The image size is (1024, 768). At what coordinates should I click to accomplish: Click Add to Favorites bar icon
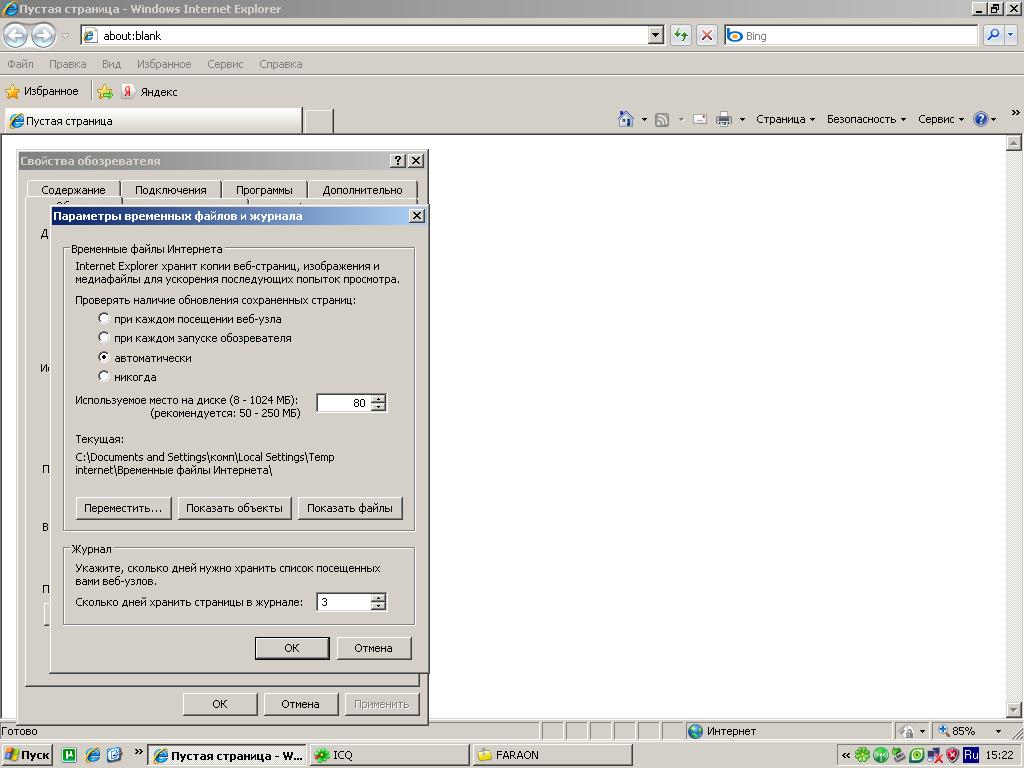105,92
